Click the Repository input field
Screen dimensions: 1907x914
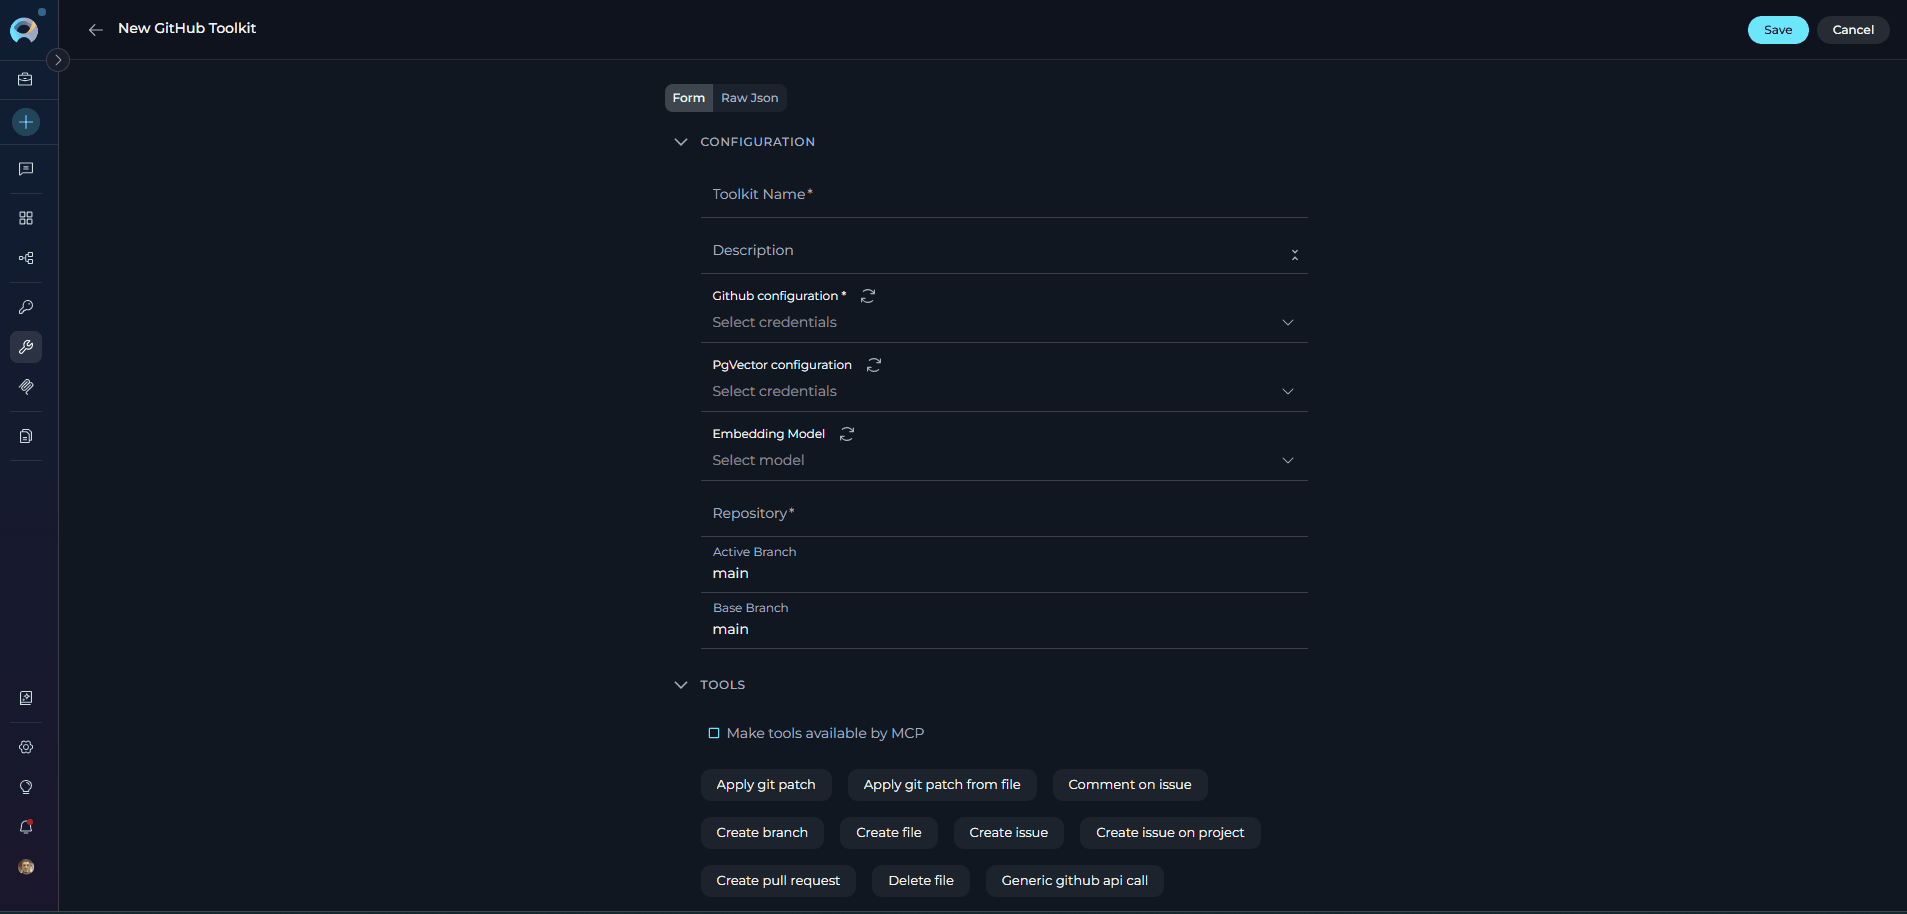pos(1004,513)
